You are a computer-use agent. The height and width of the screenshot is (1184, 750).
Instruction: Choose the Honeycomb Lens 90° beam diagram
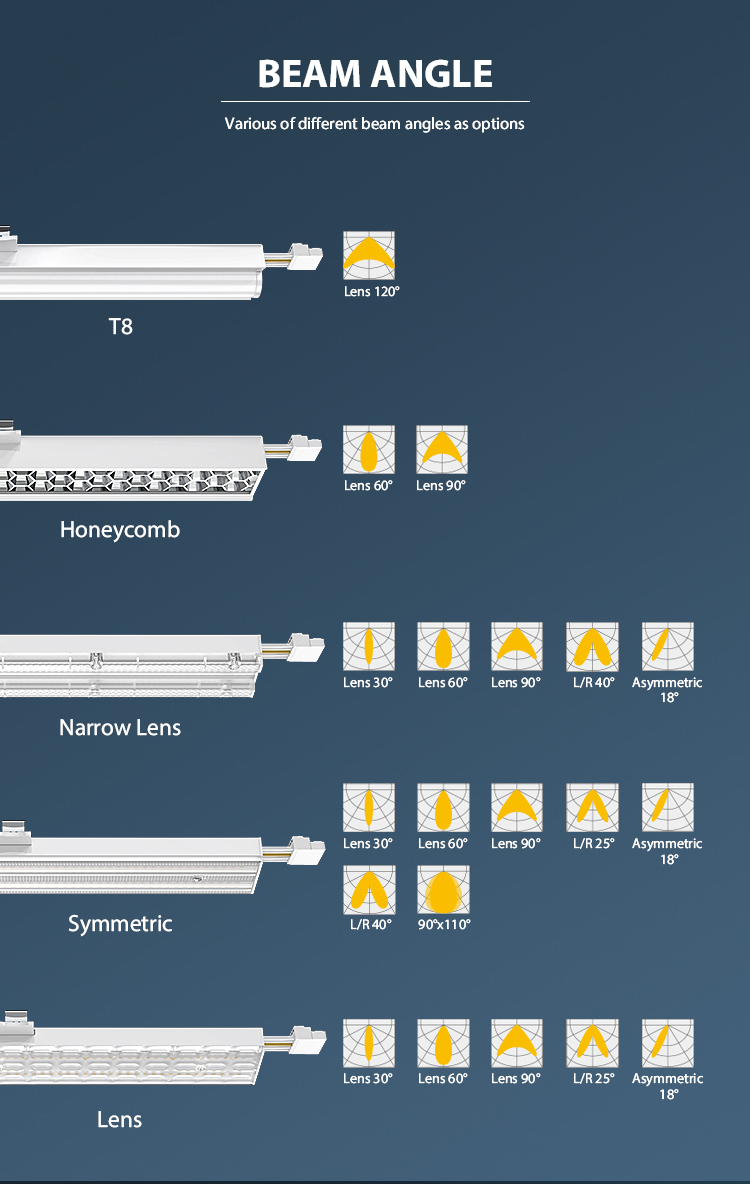point(442,450)
